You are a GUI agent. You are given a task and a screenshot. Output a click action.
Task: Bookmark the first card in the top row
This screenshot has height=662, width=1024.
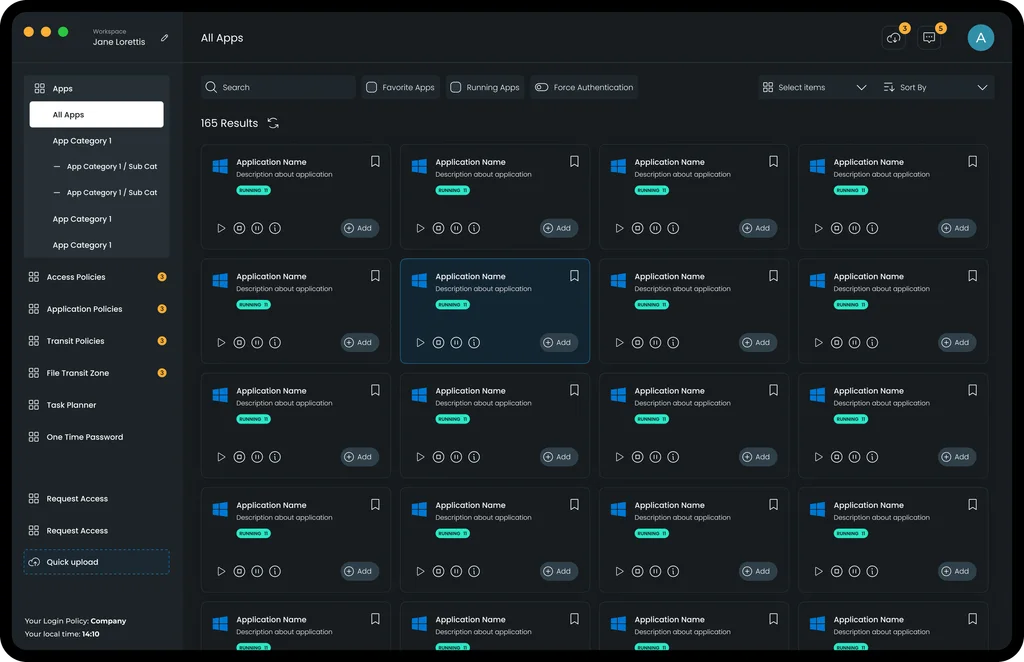point(375,161)
